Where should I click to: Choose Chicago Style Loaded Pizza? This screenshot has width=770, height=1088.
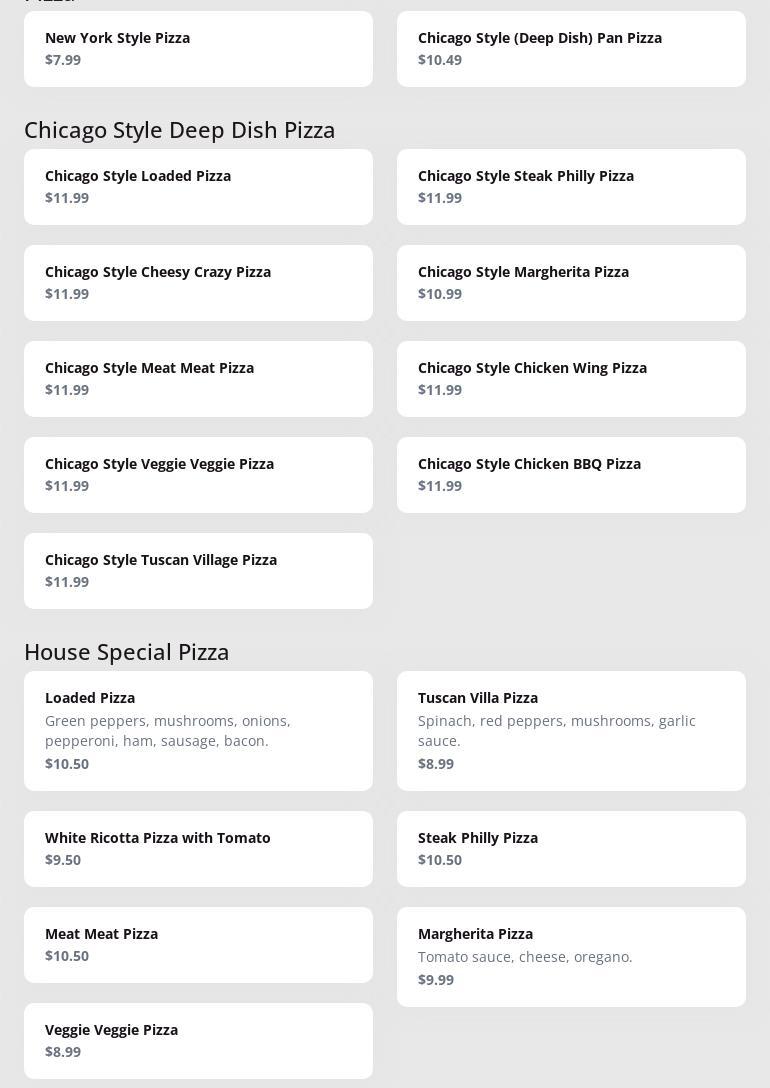pos(198,187)
